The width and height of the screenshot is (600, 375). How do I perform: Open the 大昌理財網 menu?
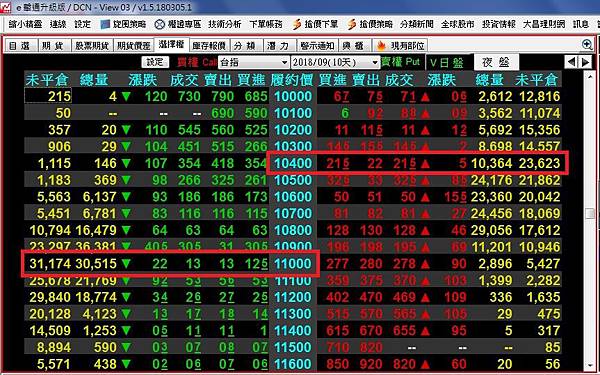tap(544, 24)
